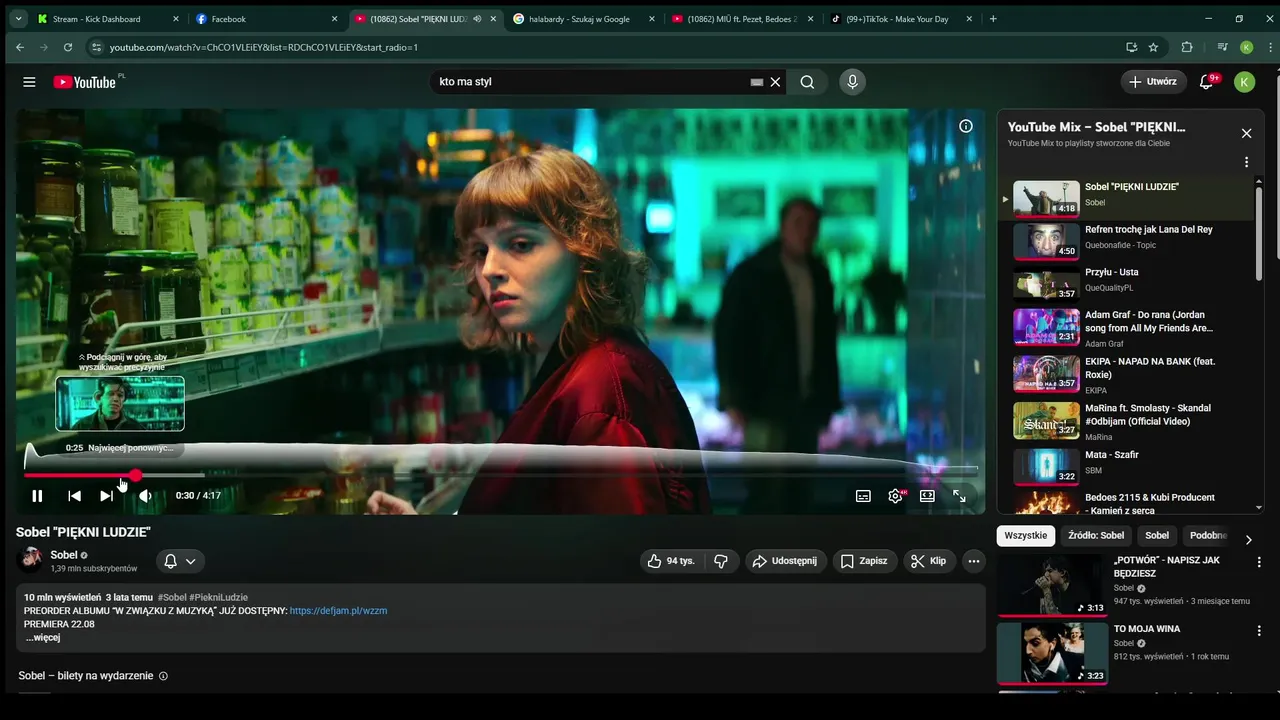The height and width of the screenshot is (720, 1280).
Task: Skip to the previous video
Action: [74, 496]
